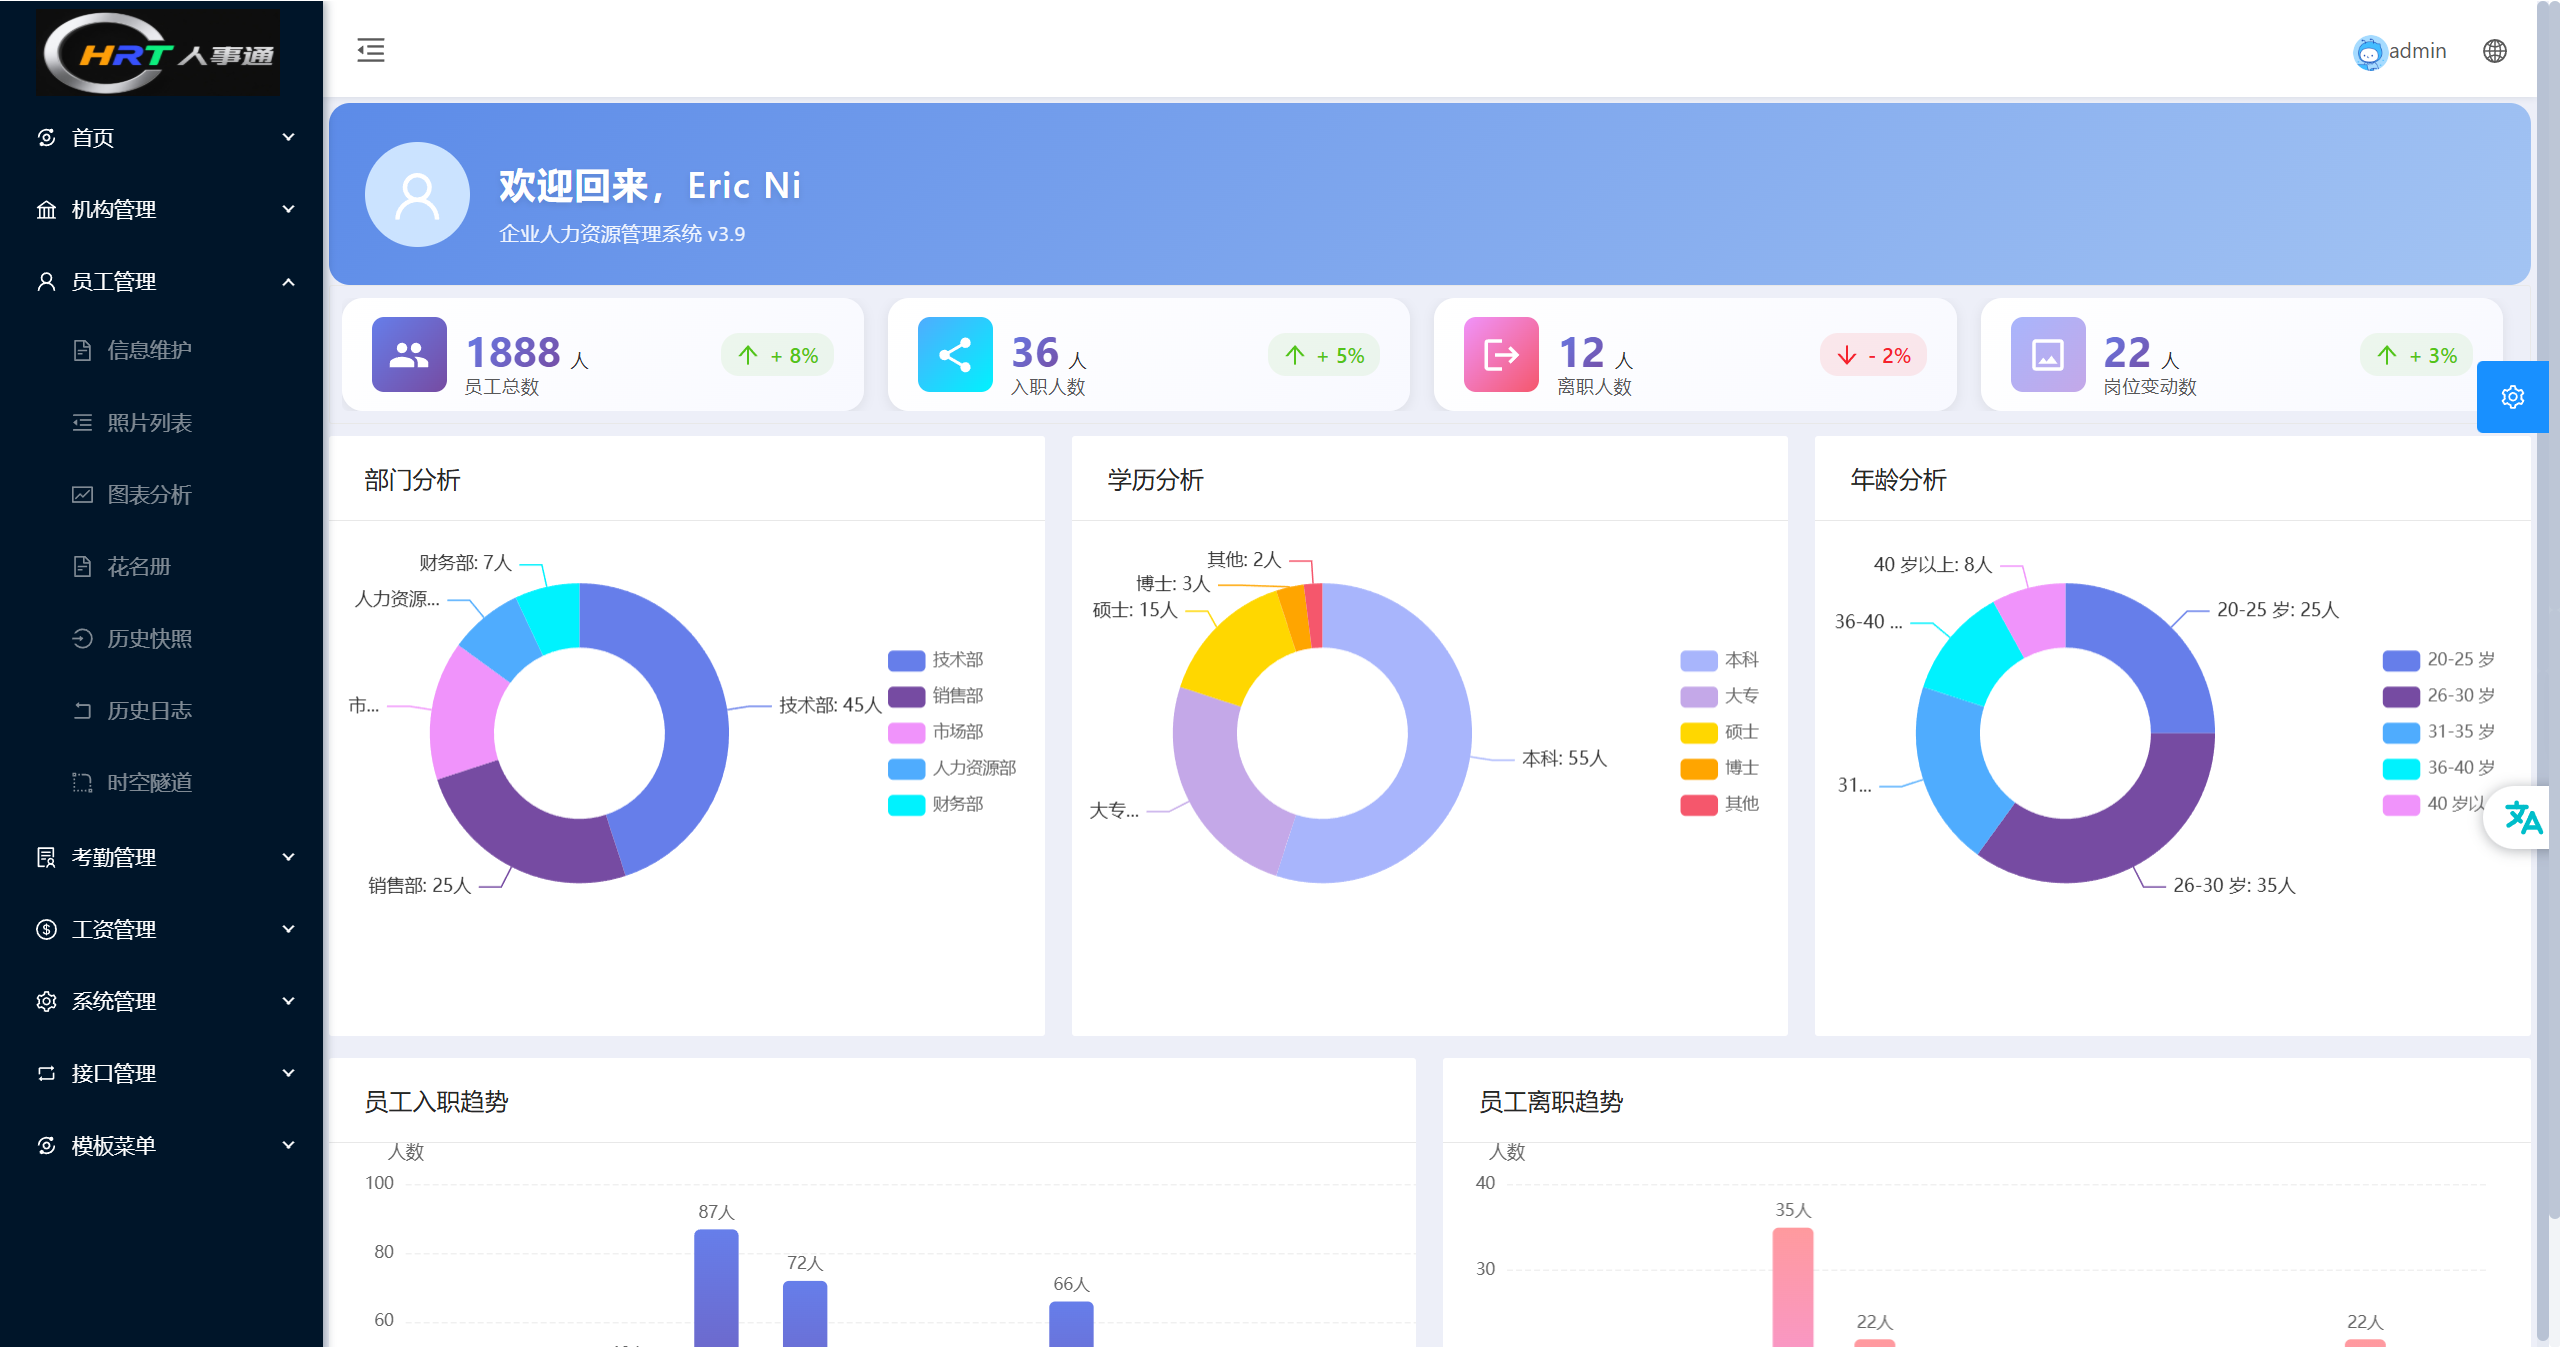
Task: Click the 照片列表 list icon
Action: click(82, 422)
